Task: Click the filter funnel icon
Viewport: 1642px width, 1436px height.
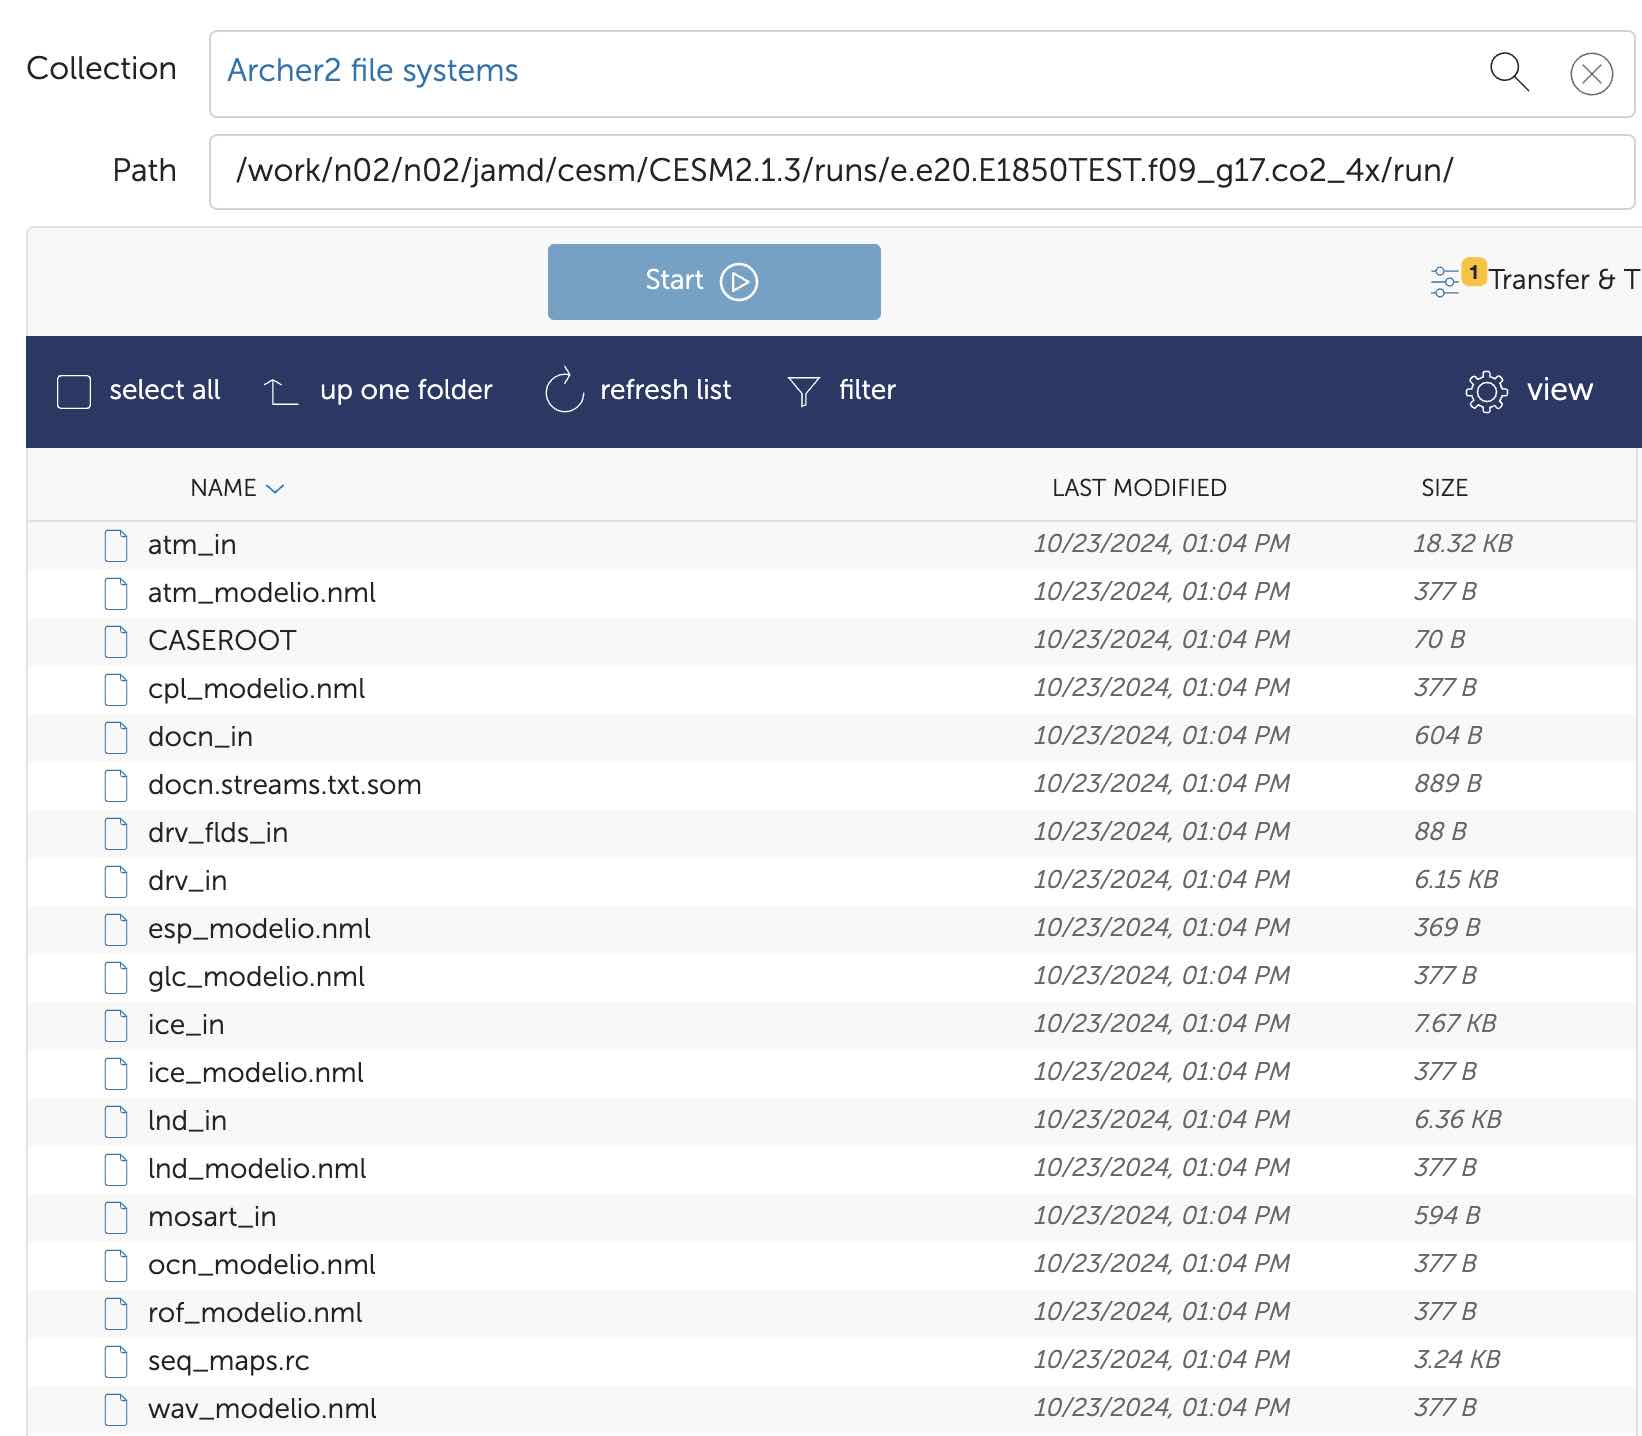Action: coord(803,391)
